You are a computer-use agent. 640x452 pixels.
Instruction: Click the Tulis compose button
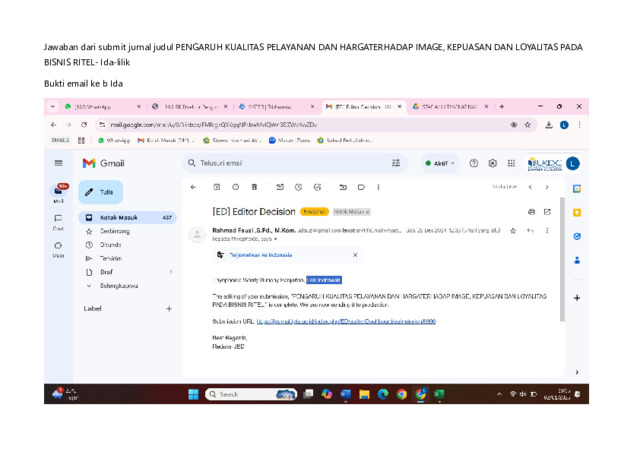(x=99, y=192)
